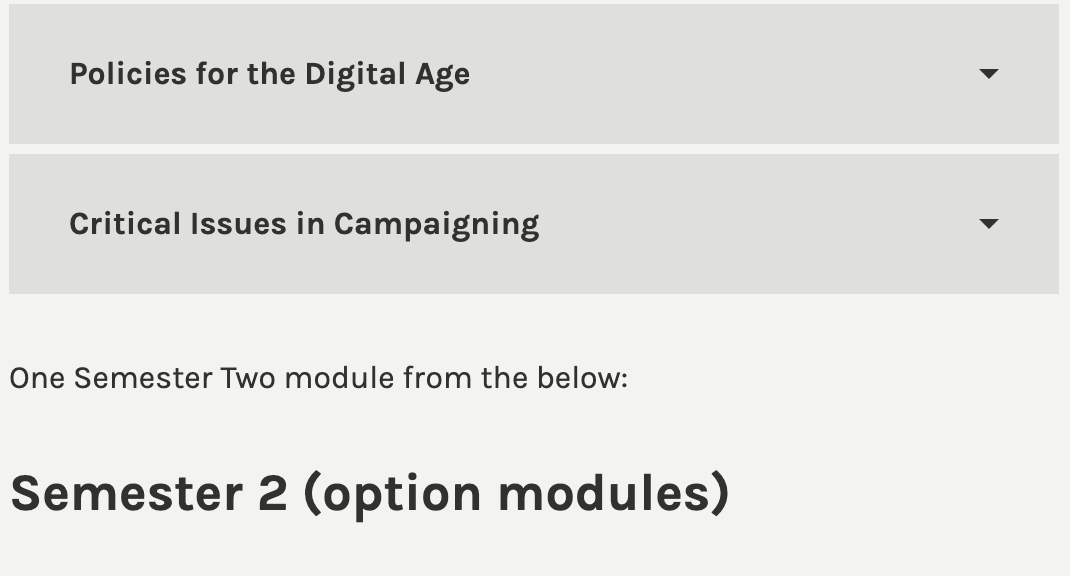Viewport: 1070px width, 576px height.
Task: Click the Critical Issues in Campaigning caret icon
Action: pos(988,224)
